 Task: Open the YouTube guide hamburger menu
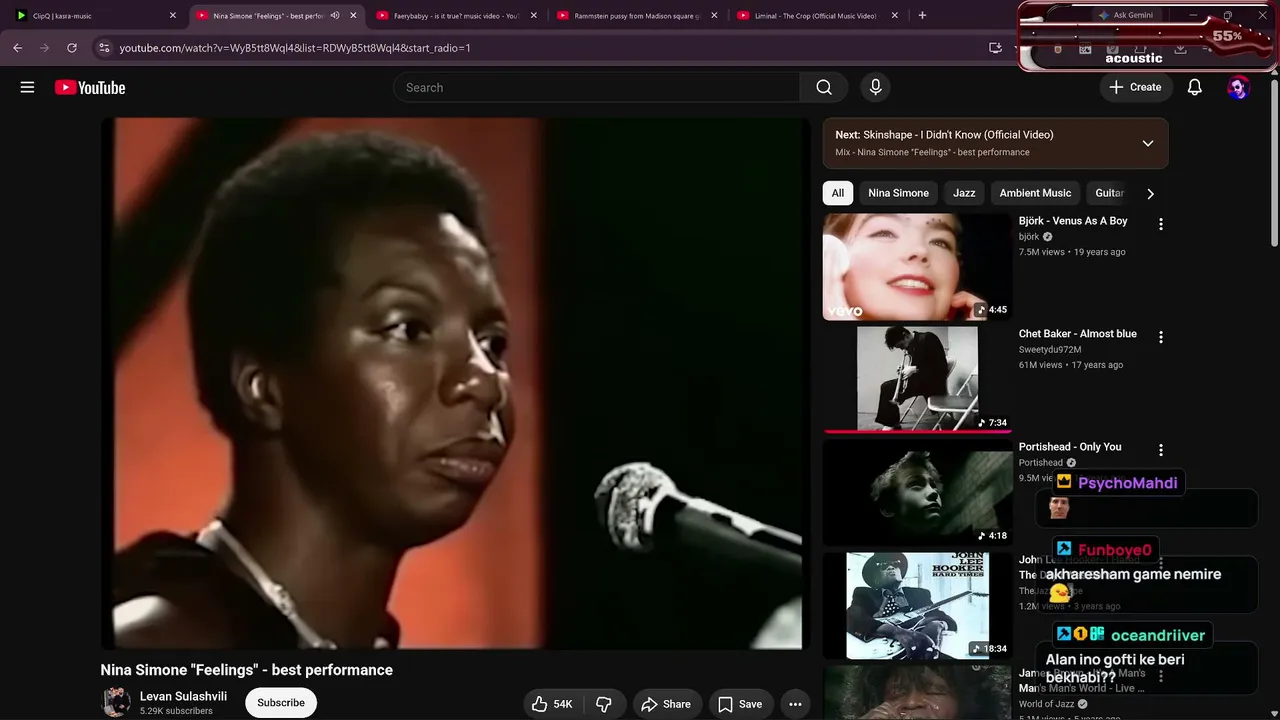(x=27, y=87)
